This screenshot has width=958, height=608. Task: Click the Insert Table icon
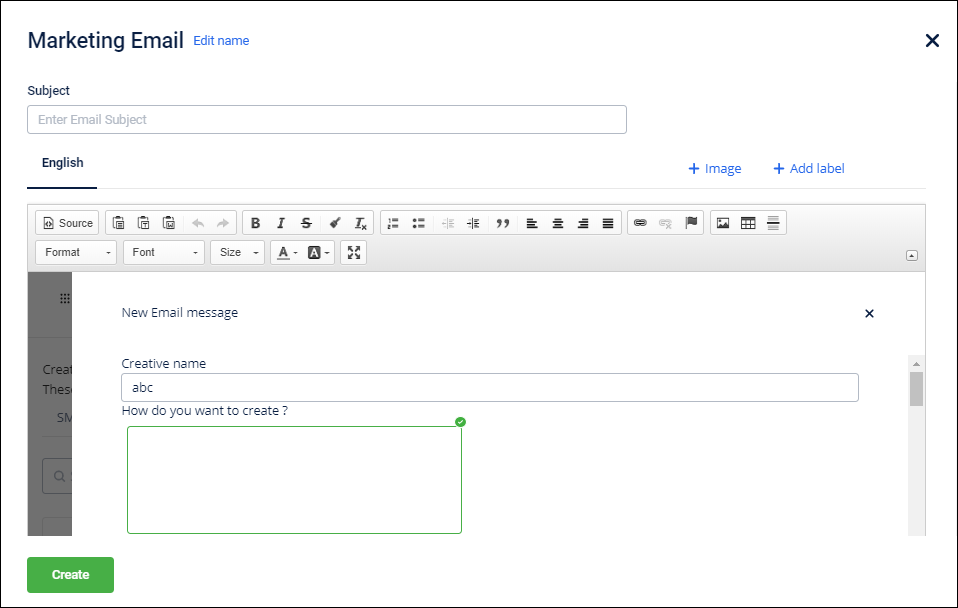click(748, 223)
